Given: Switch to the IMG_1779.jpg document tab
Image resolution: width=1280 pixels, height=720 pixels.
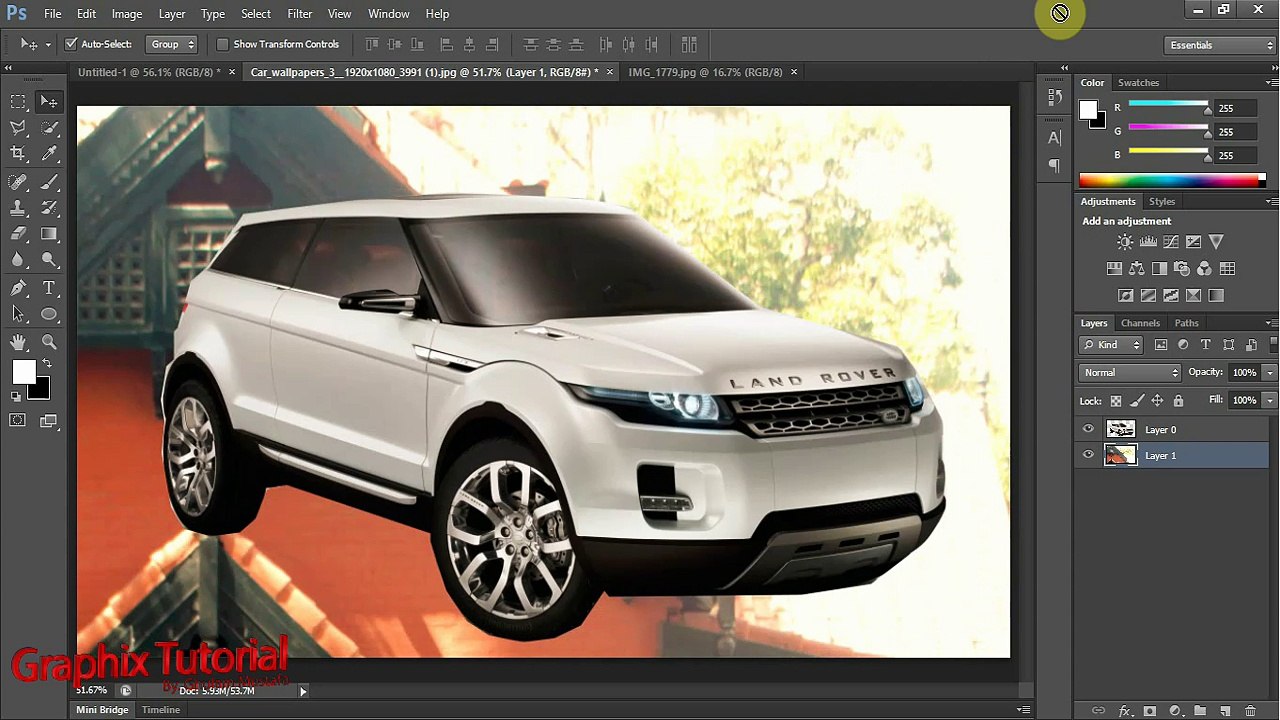Looking at the screenshot, I should click(705, 72).
